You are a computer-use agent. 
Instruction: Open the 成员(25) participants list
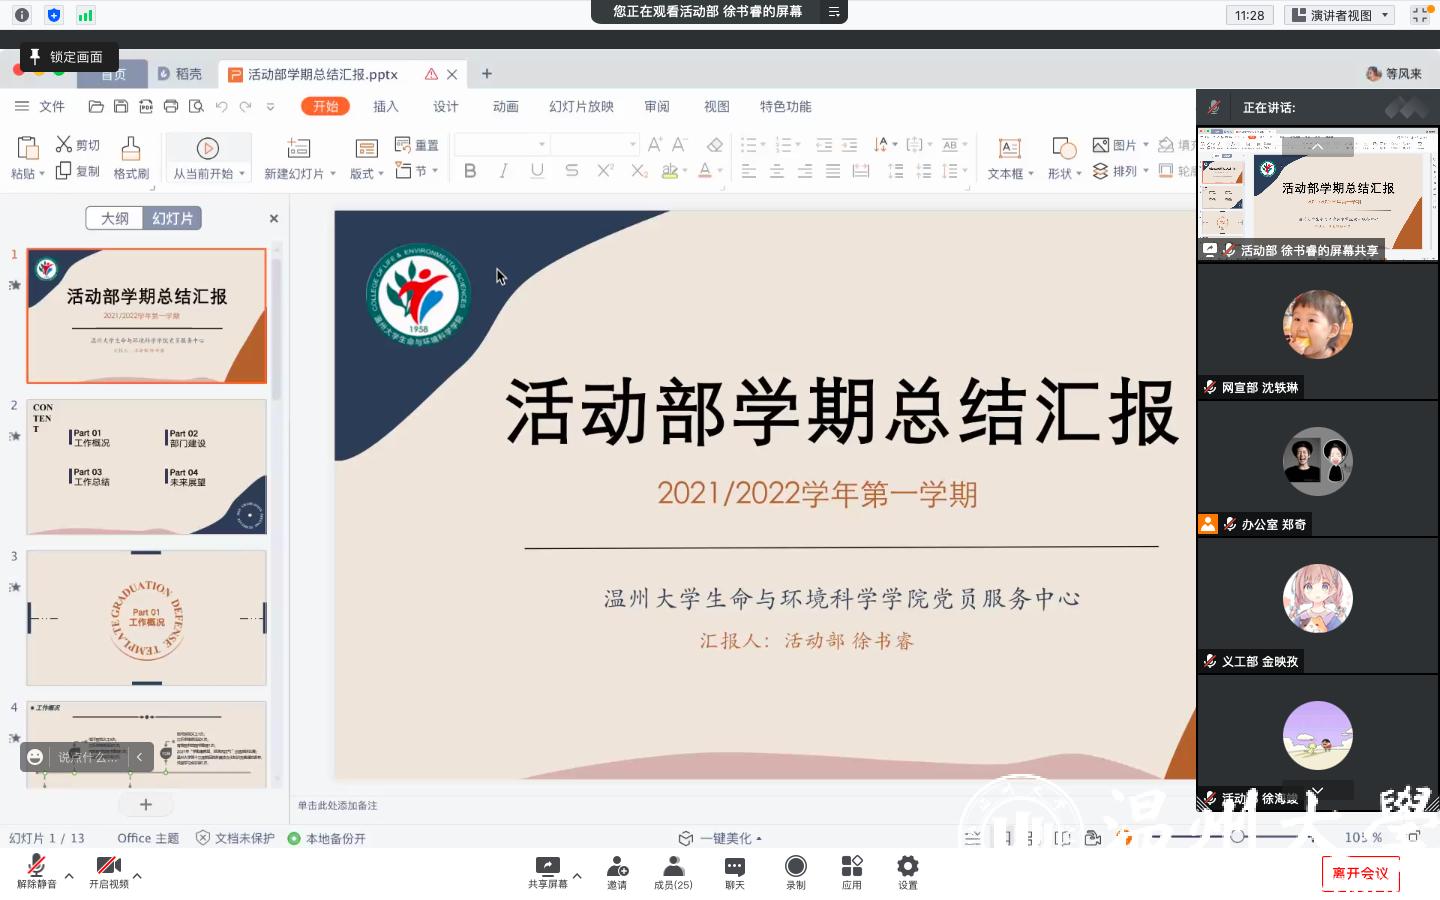tap(673, 867)
